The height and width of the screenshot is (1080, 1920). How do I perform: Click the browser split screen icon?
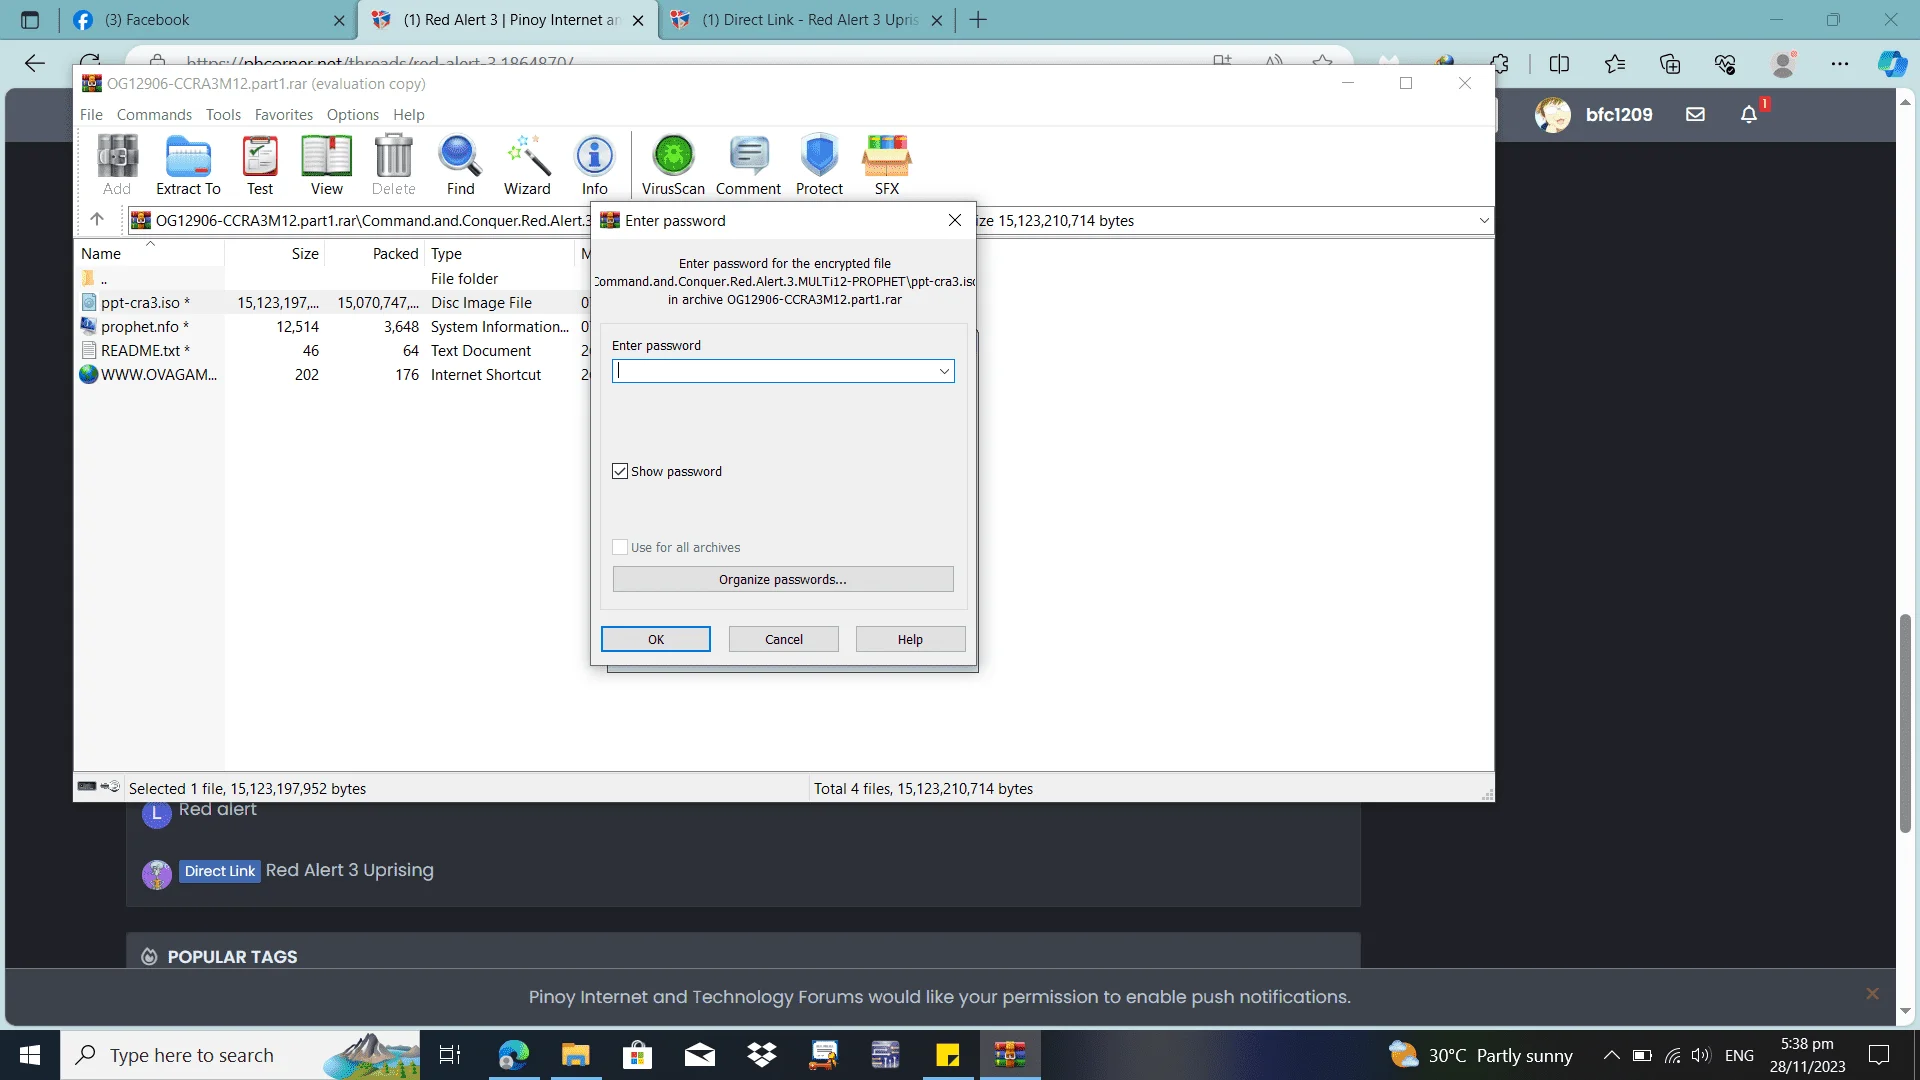click(1559, 64)
